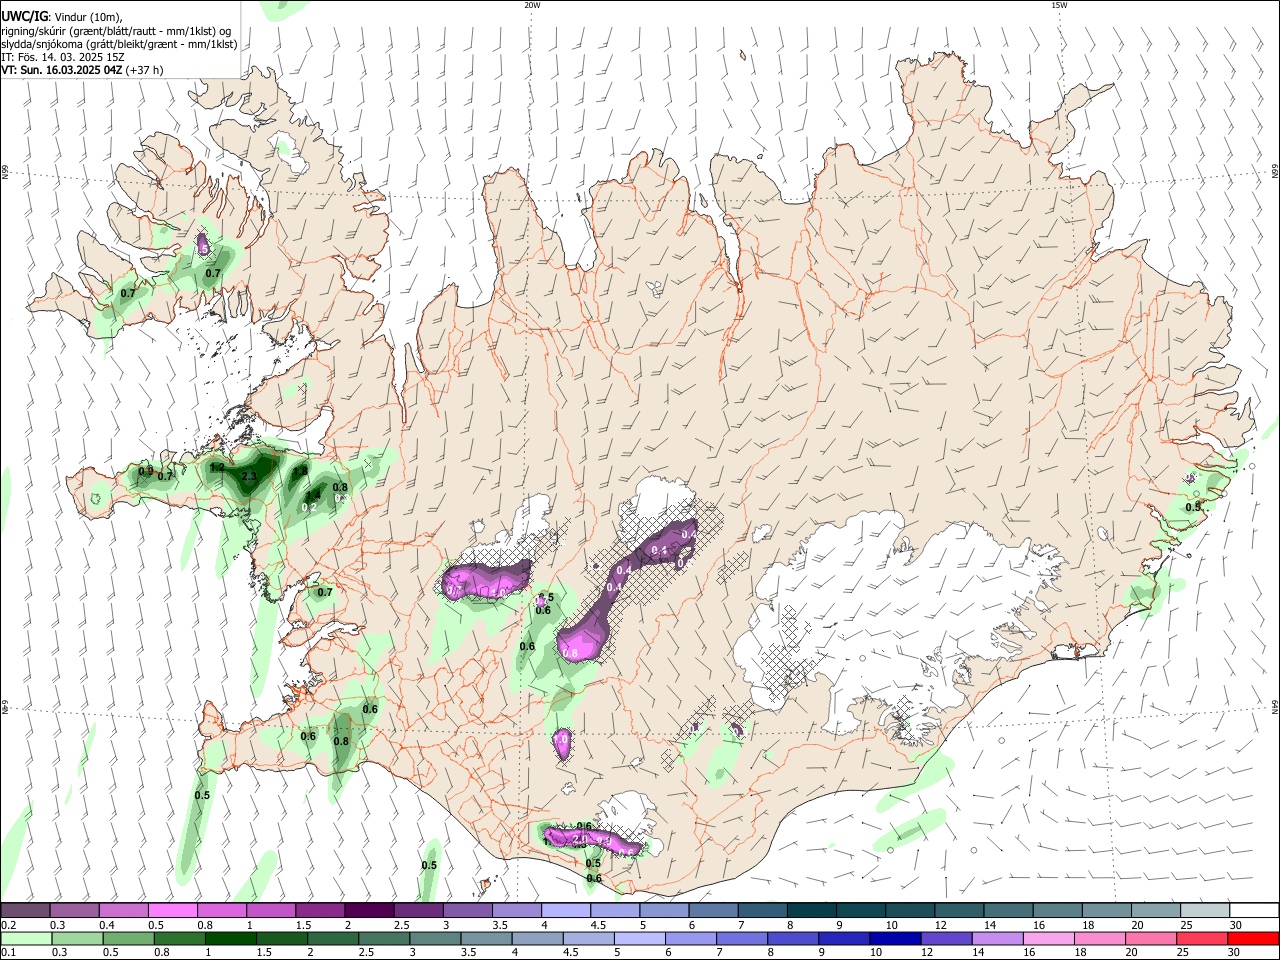
Task: Click the 1 swatch in the bottom legend row
Action: coord(230,938)
